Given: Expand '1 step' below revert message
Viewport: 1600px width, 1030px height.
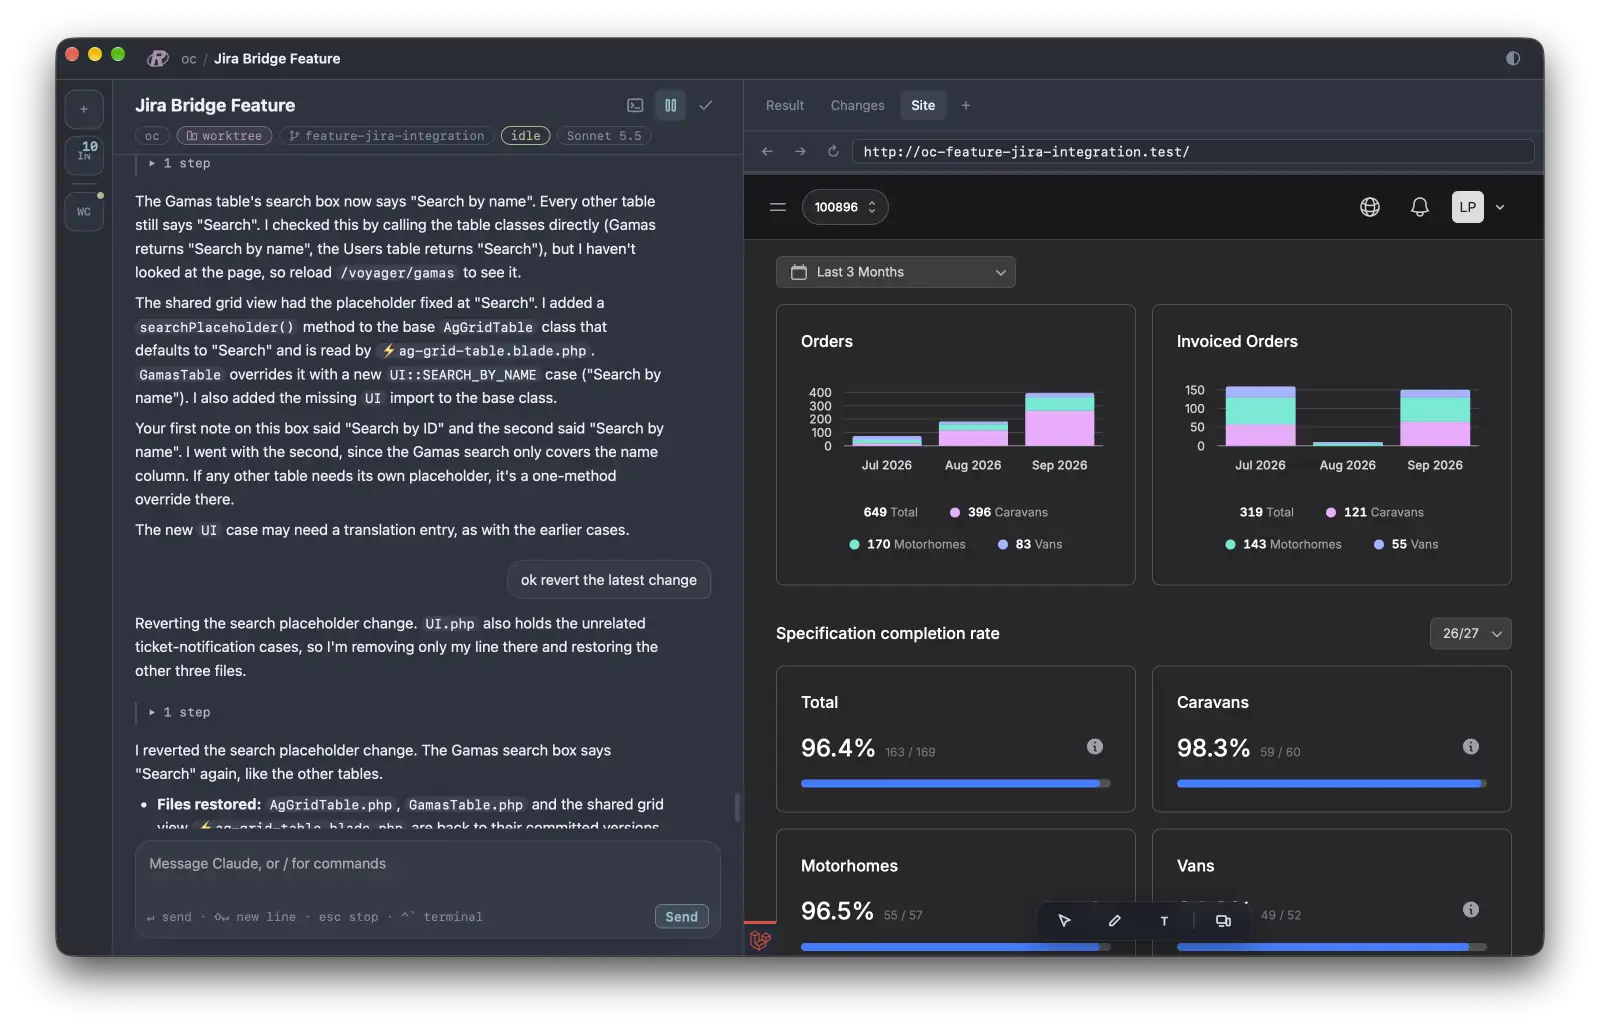Looking at the screenshot, I should pyautogui.click(x=179, y=712).
